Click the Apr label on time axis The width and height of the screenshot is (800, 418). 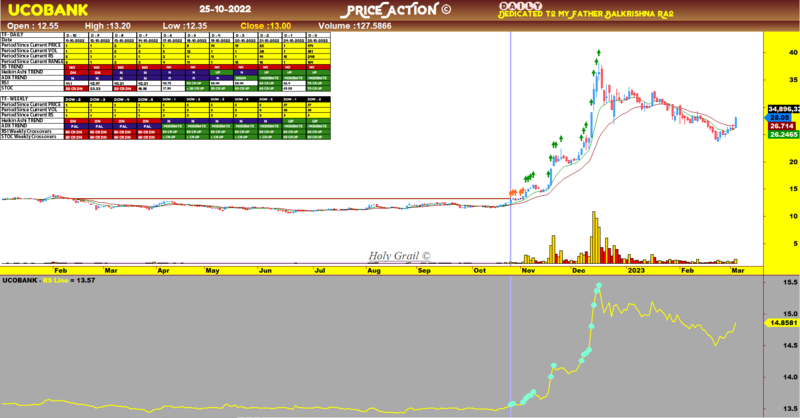point(163,271)
